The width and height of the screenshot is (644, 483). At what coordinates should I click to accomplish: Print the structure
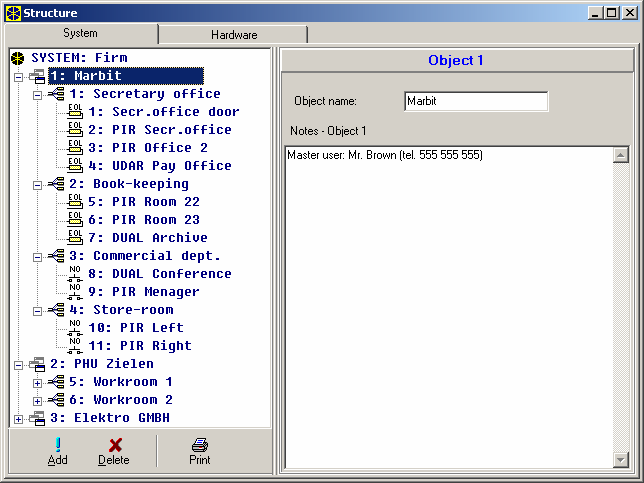[200, 451]
